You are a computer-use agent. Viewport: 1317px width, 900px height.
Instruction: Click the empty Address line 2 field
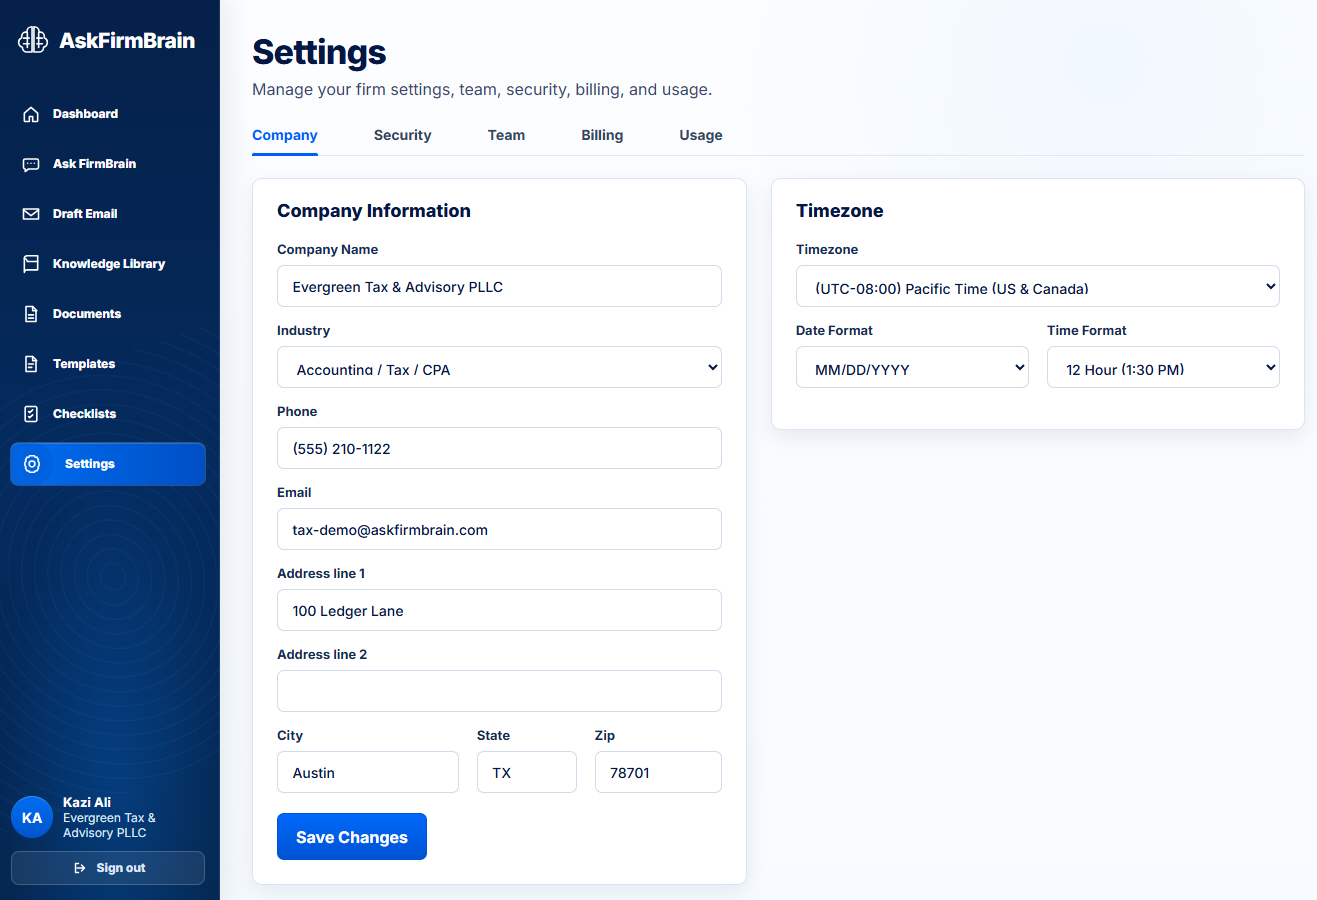(499, 691)
